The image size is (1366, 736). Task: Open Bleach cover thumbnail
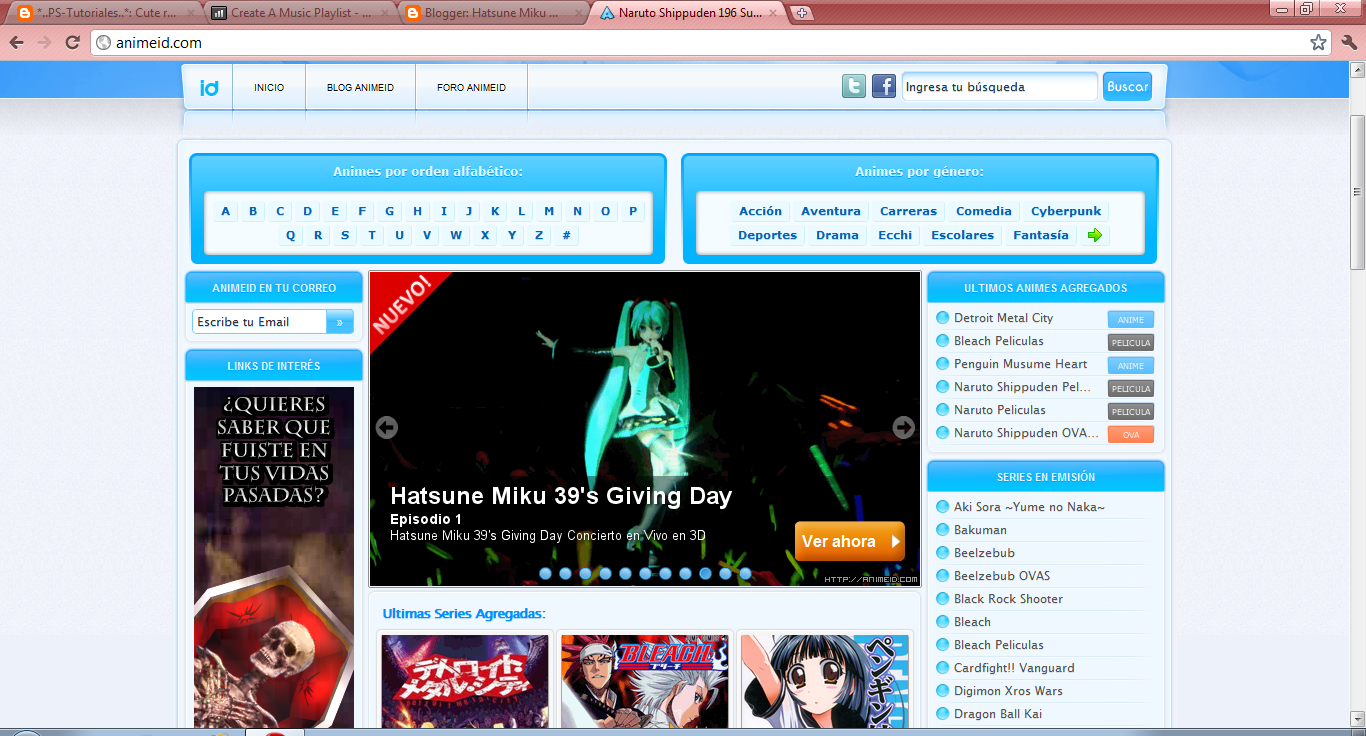pyautogui.click(x=645, y=681)
